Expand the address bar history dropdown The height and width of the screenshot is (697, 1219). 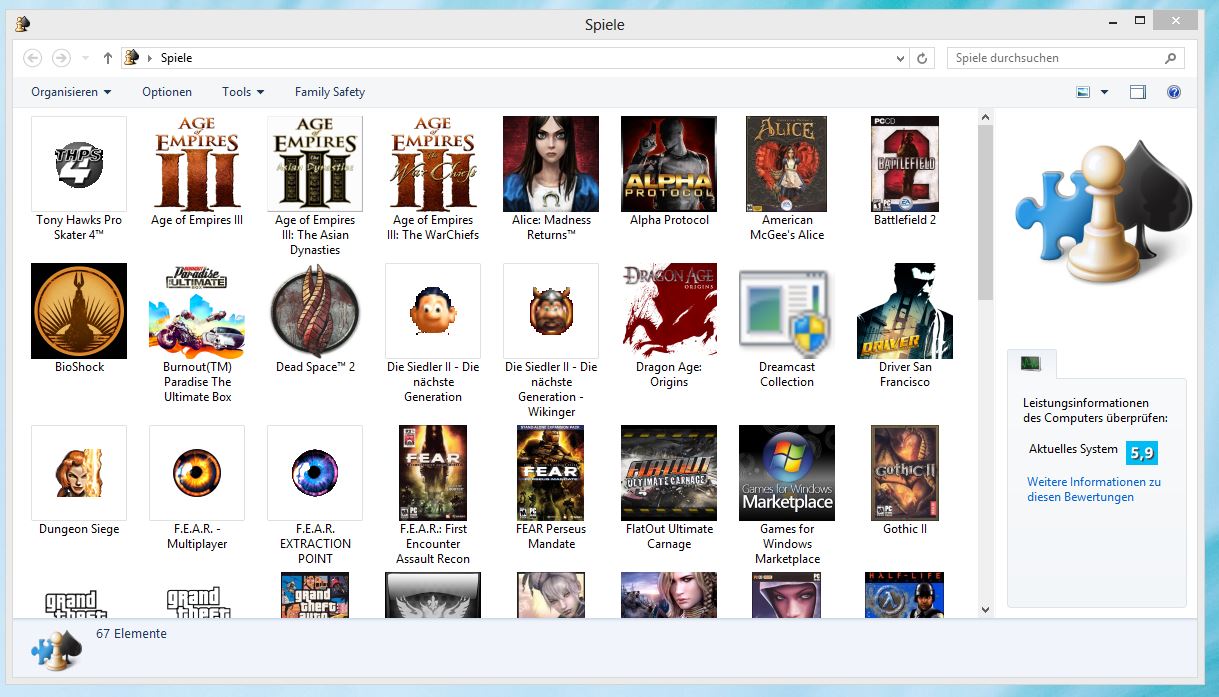pos(902,58)
